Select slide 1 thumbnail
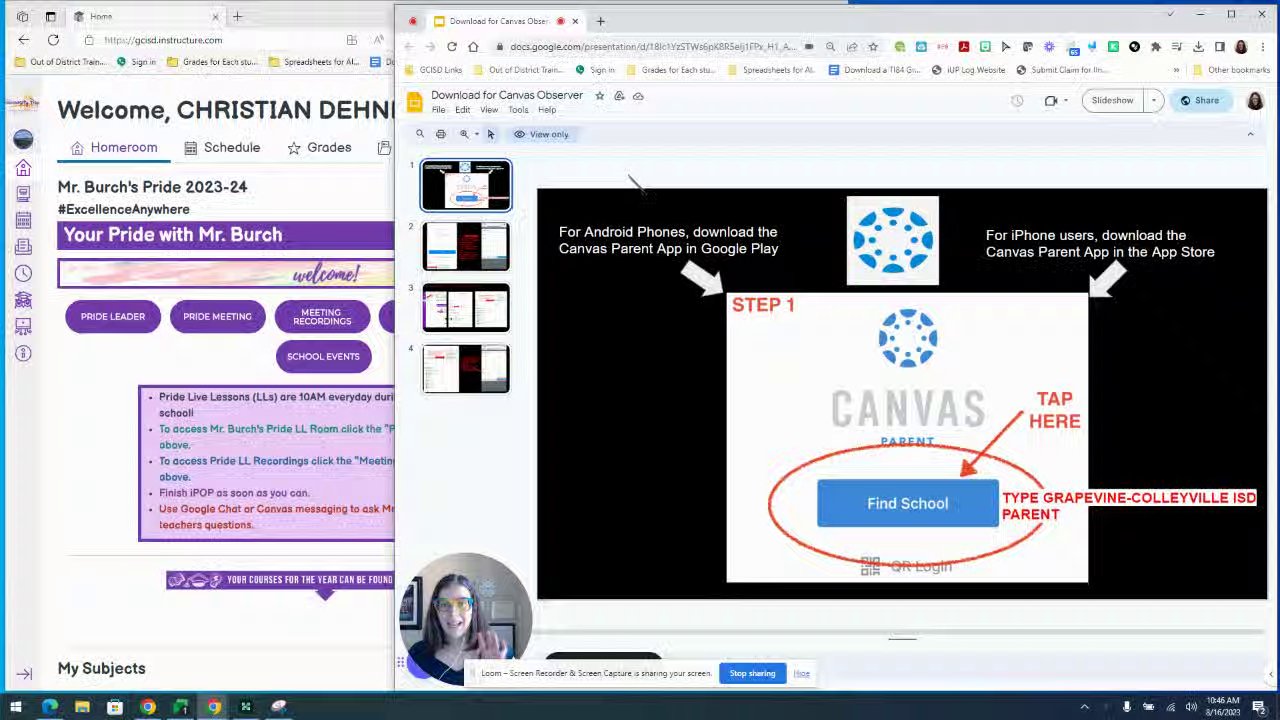 (466, 186)
